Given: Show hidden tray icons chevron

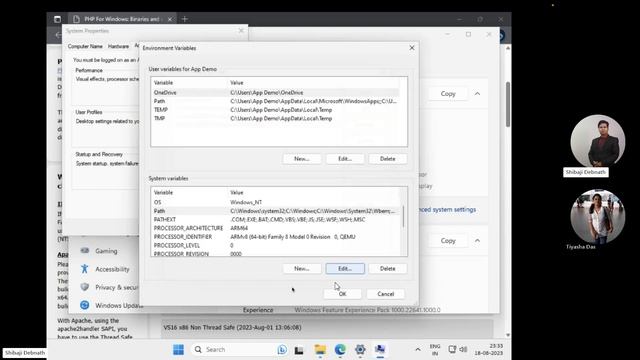Looking at the screenshot, I should pos(418,349).
